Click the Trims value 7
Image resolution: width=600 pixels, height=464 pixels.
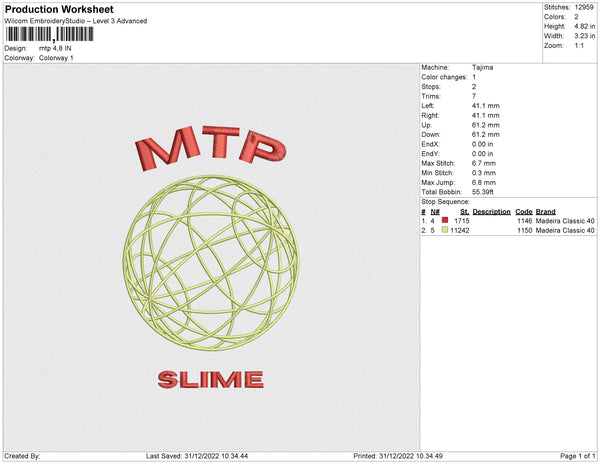pyautogui.click(x=474, y=96)
